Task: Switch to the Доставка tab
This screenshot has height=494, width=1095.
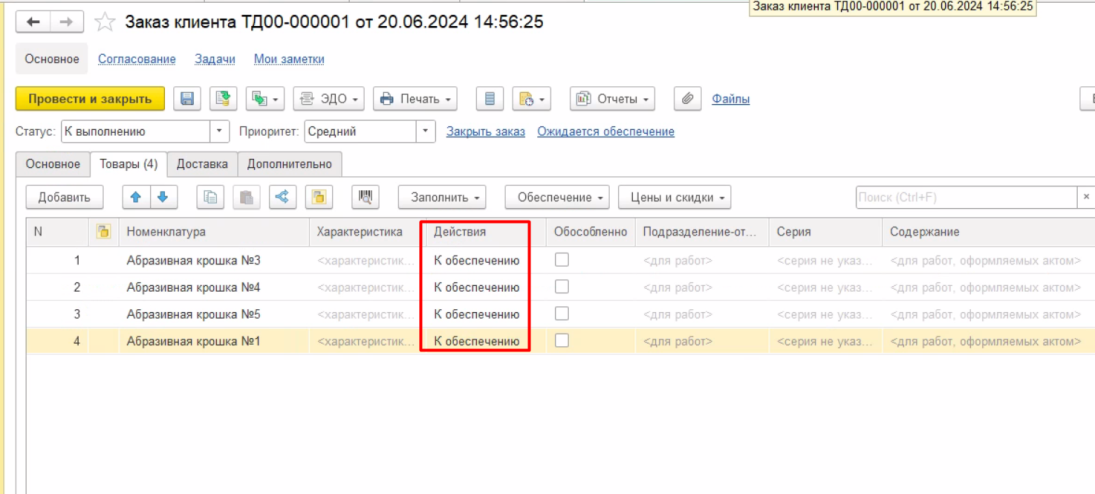Action: click(202, 164)
